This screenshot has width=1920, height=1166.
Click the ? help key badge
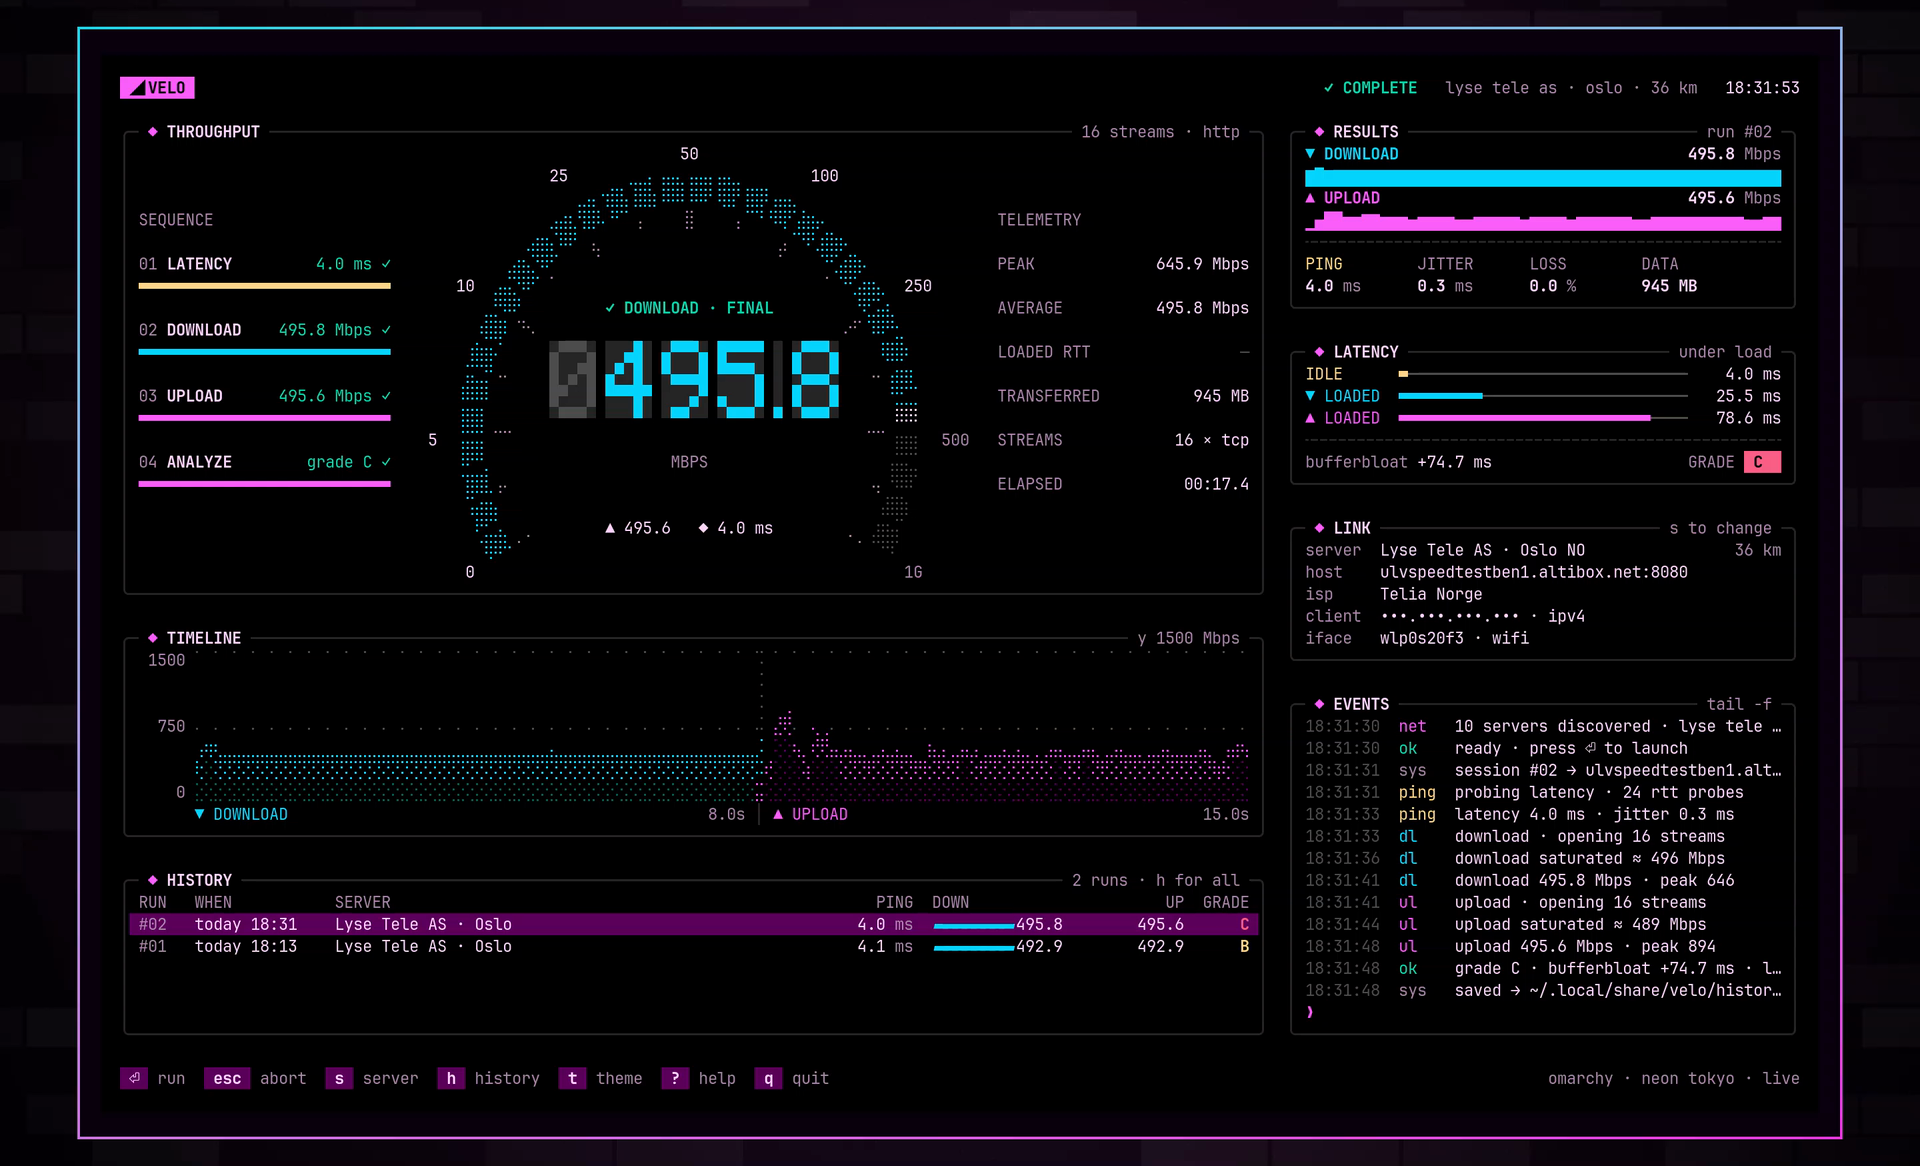(x=675, y=1078)
